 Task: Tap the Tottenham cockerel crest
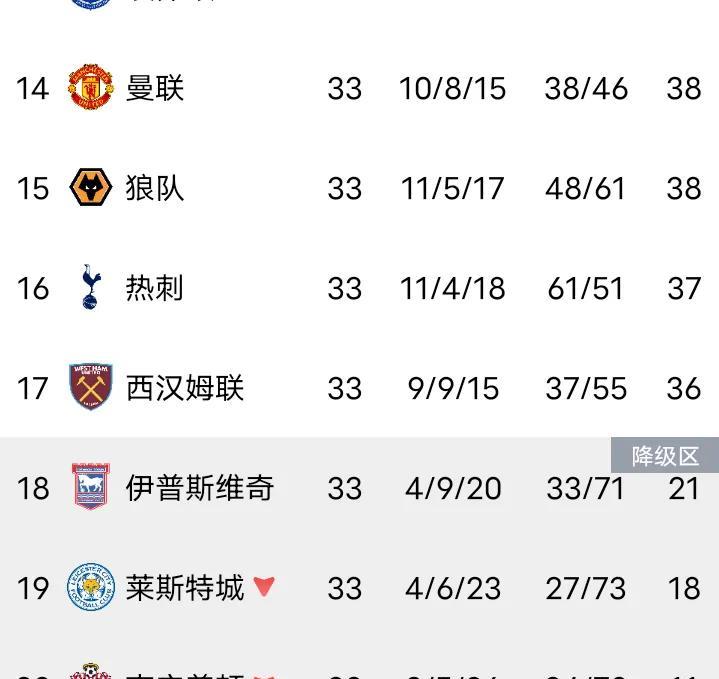90,287
